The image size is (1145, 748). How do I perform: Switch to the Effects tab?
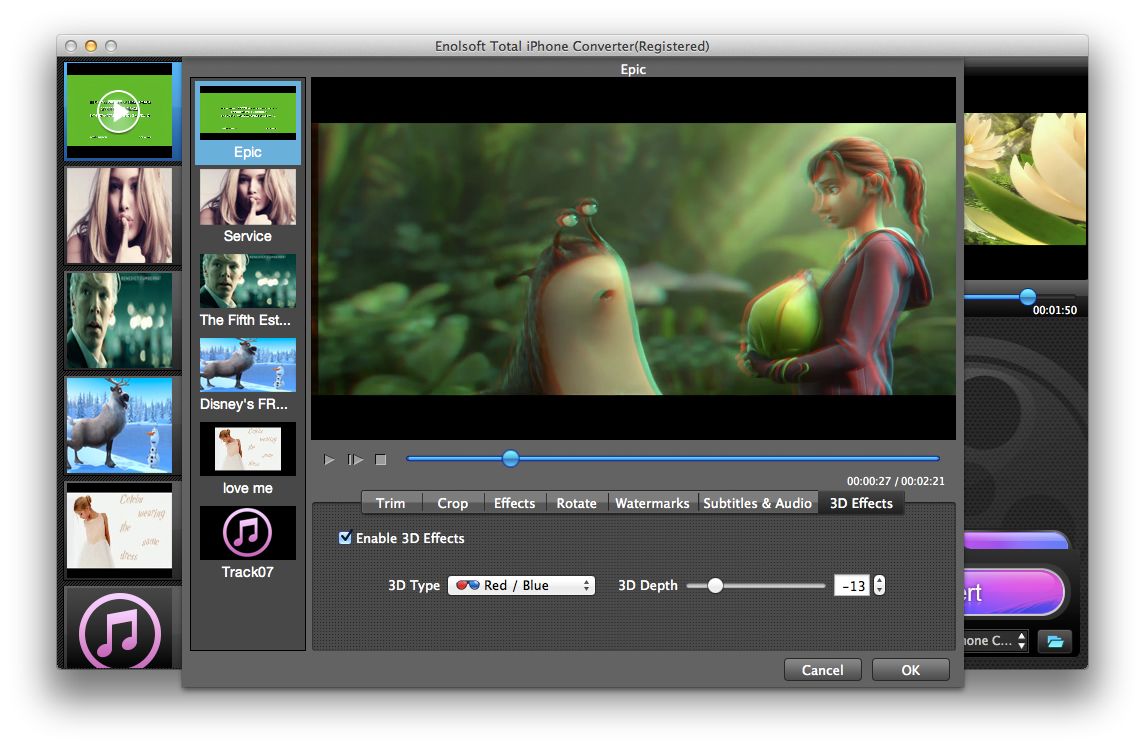click(514, 503)
